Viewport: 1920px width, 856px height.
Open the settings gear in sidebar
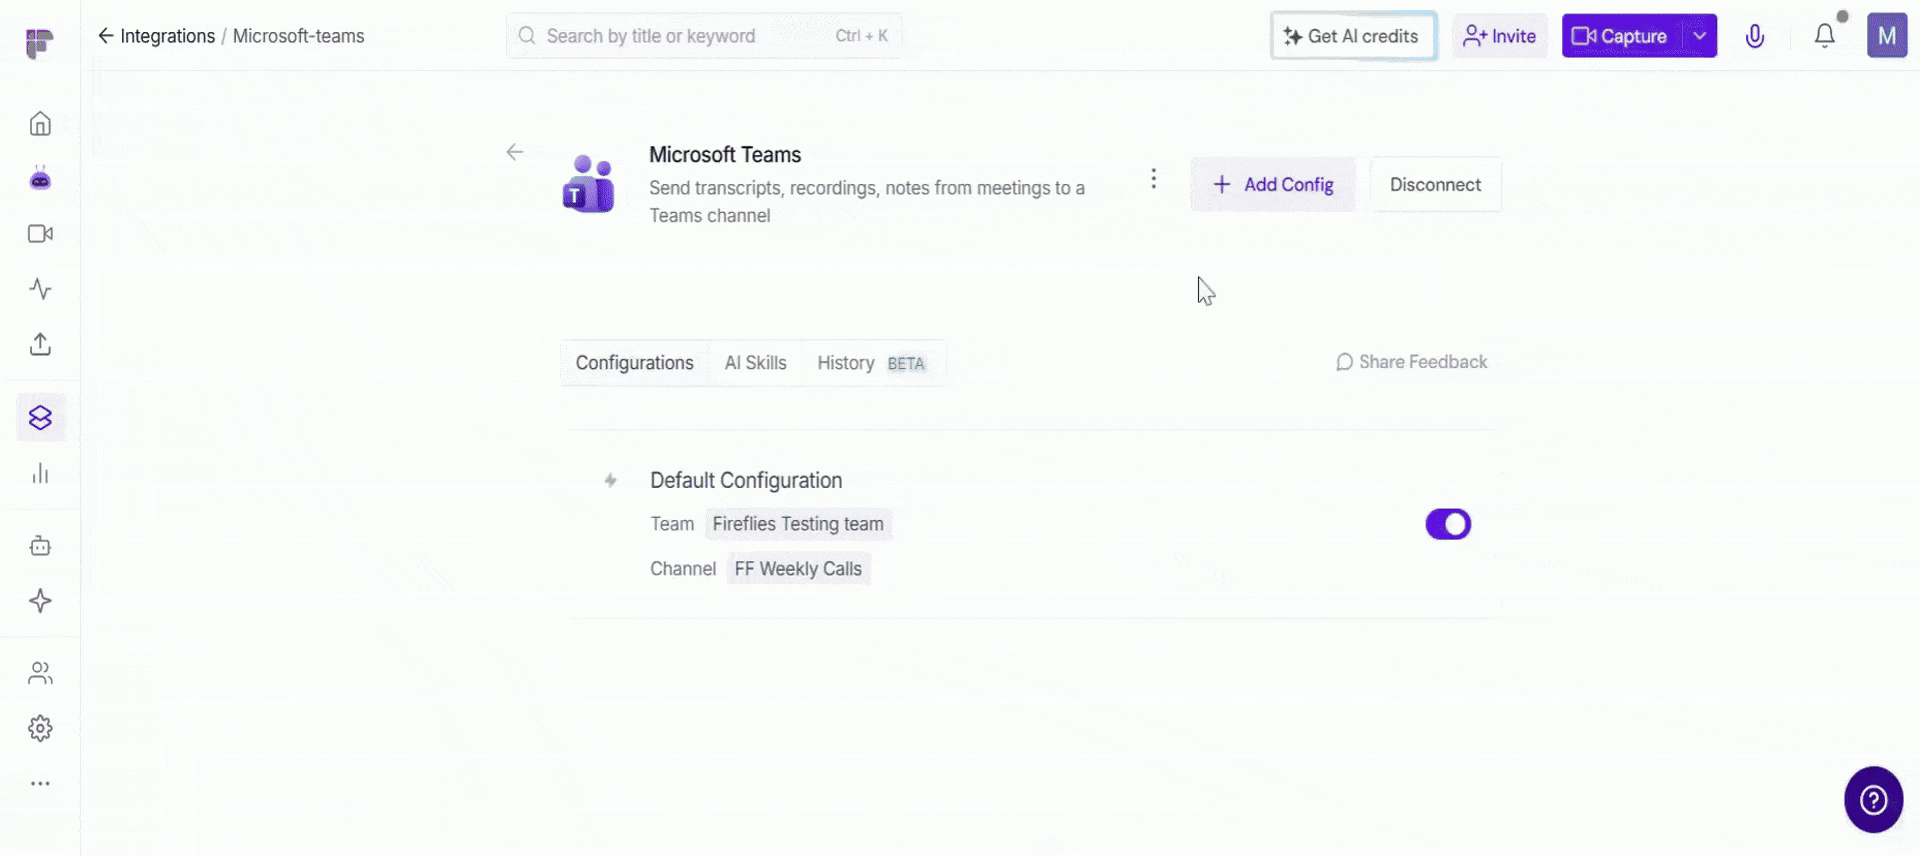pyautogui.click(x=40, y=728)
